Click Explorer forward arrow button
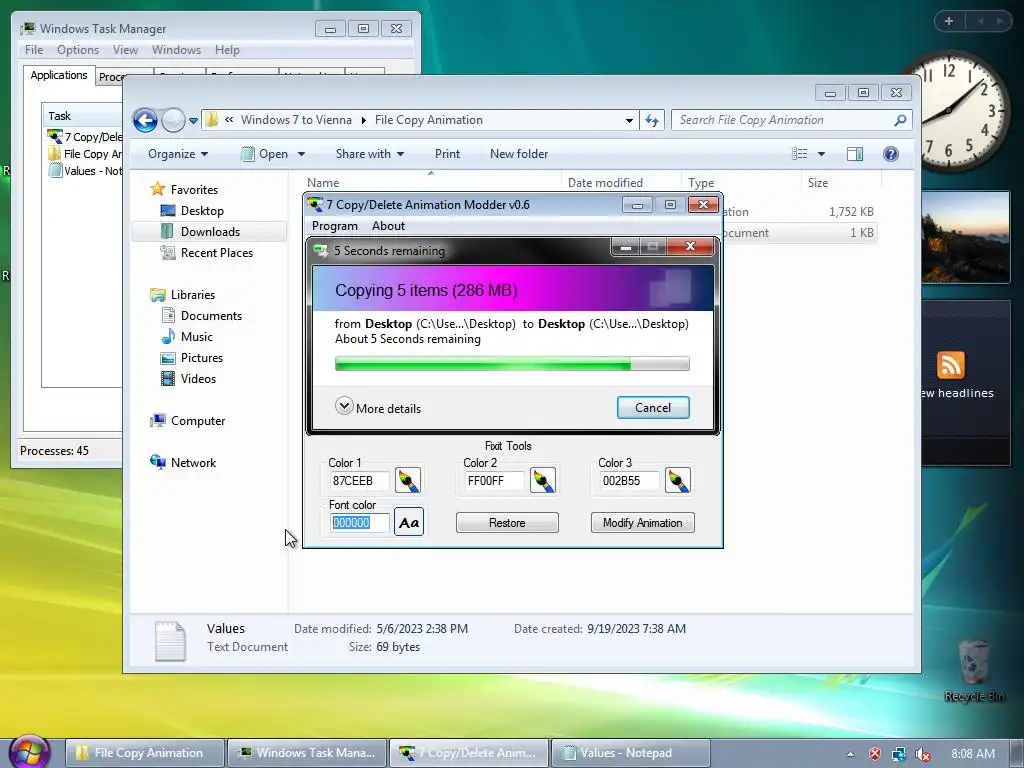Viewport: 1024px width, 768px height. pyautogui.click(x=172, y=120)
